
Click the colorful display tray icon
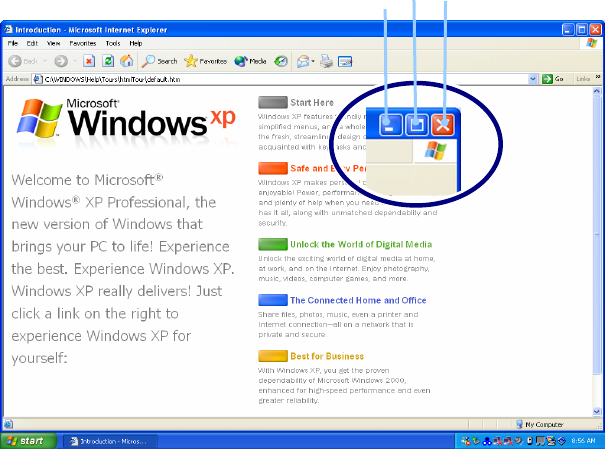tap(551, 441)
